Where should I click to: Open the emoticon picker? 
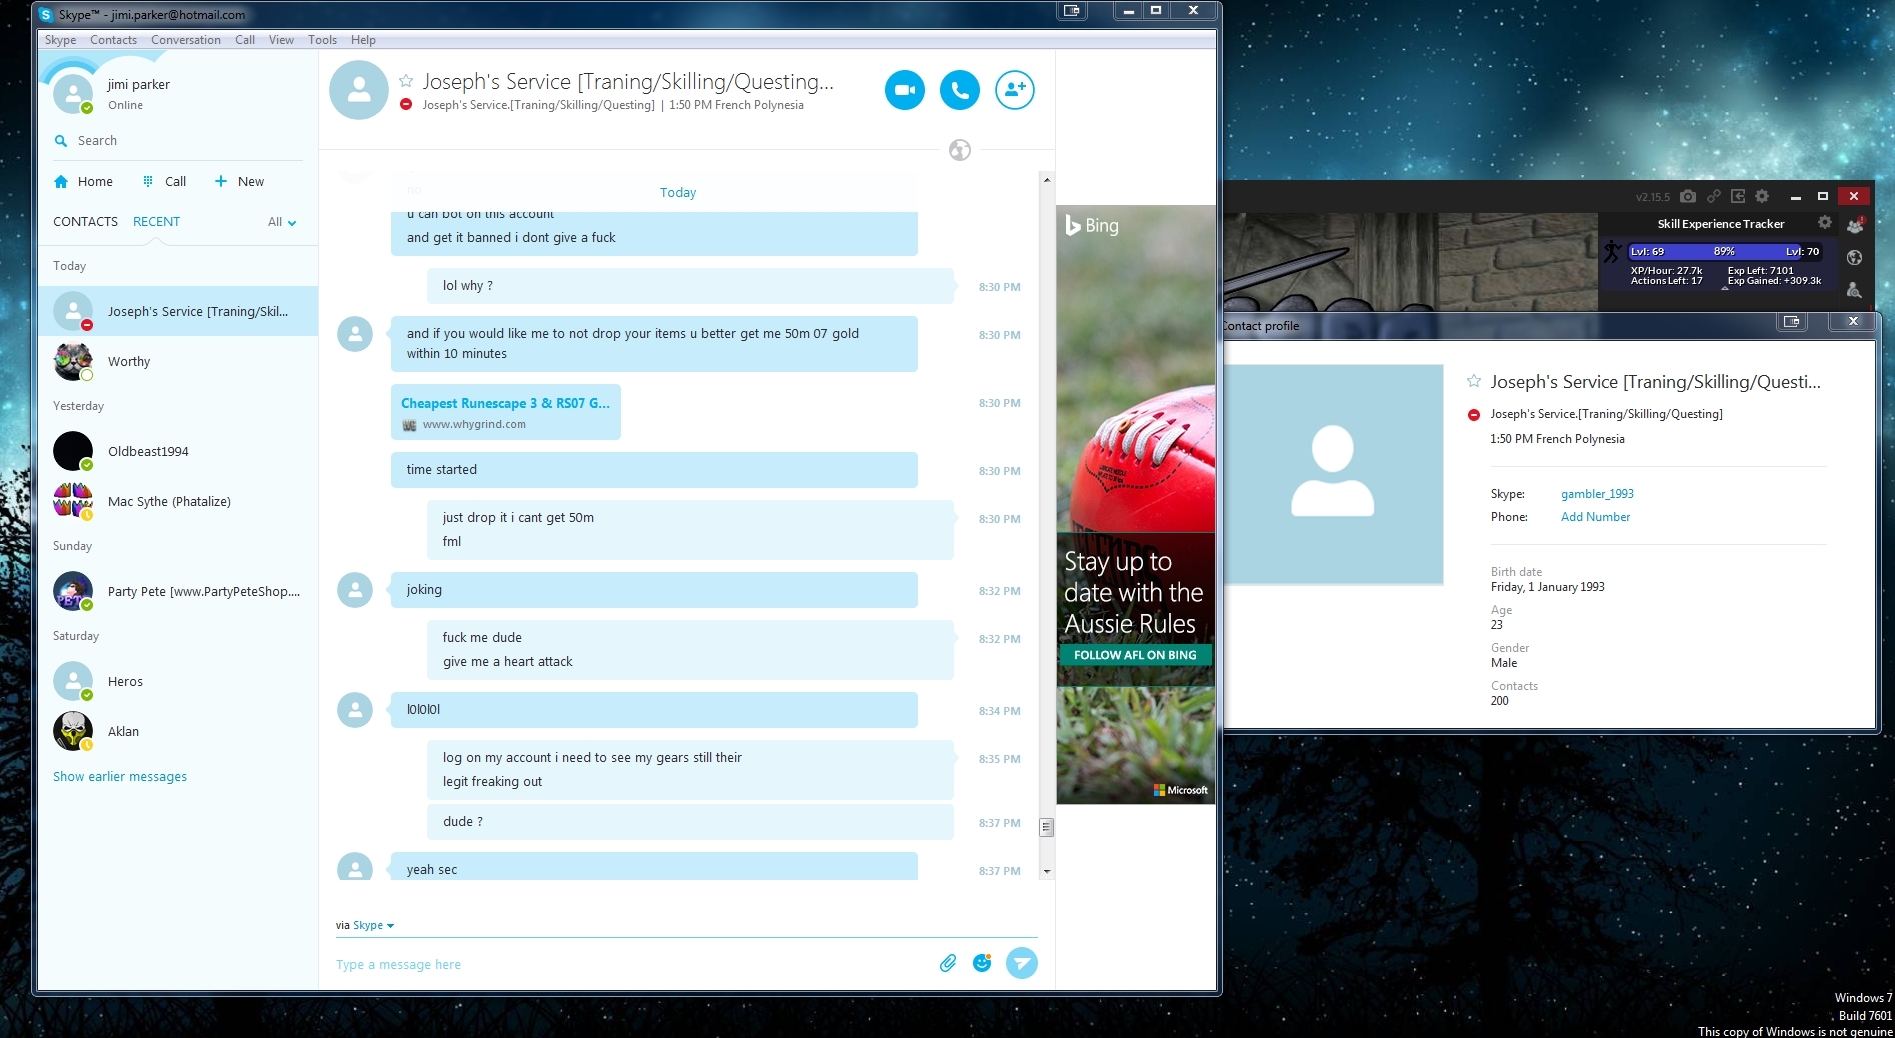[x=982, y=963]
